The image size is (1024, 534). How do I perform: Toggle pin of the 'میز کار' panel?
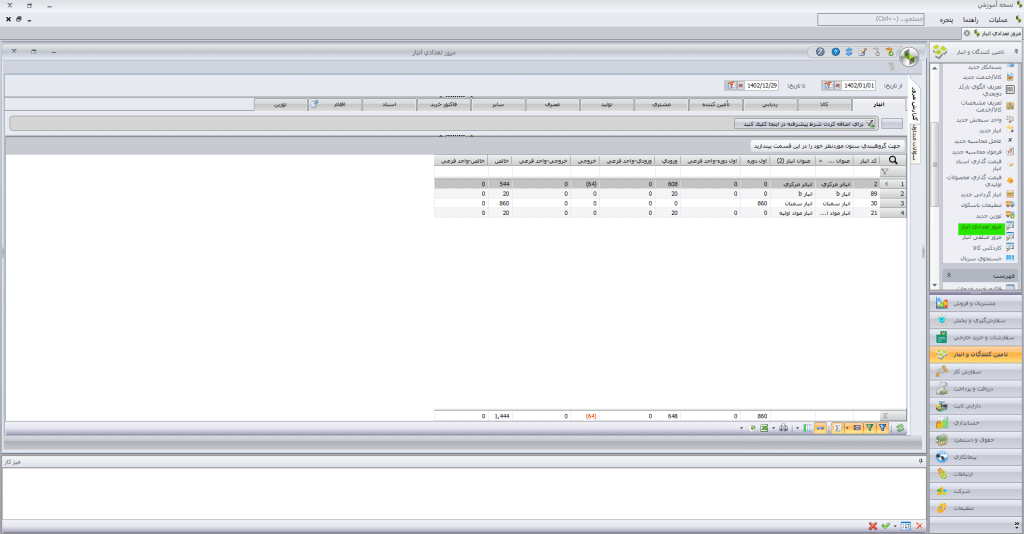(x=921, y=461)
